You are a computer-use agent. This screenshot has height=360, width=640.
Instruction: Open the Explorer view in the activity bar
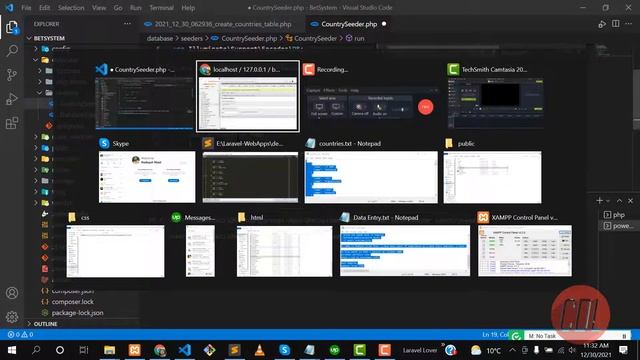coord(12,27)
